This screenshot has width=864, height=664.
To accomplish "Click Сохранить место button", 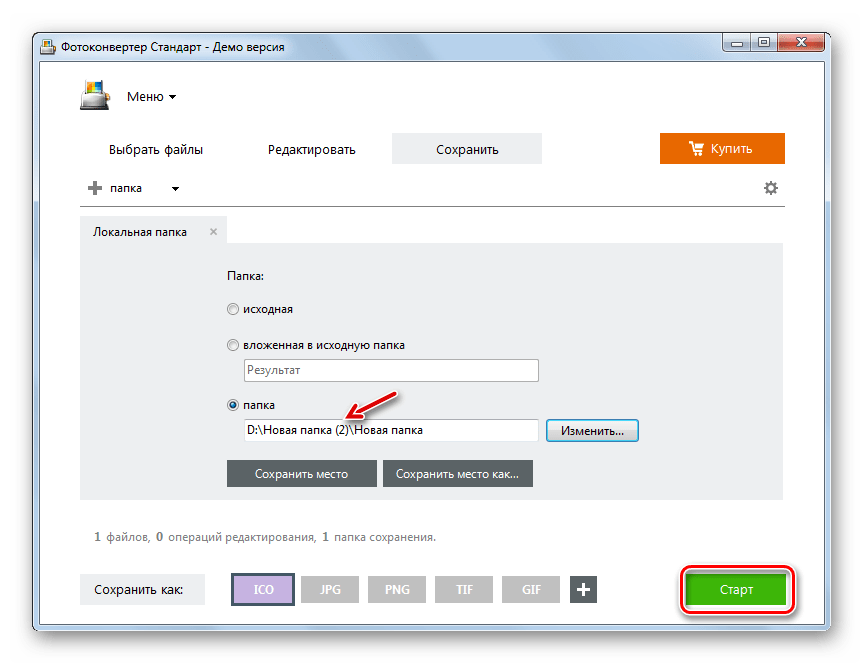I will tap(301, 474).
